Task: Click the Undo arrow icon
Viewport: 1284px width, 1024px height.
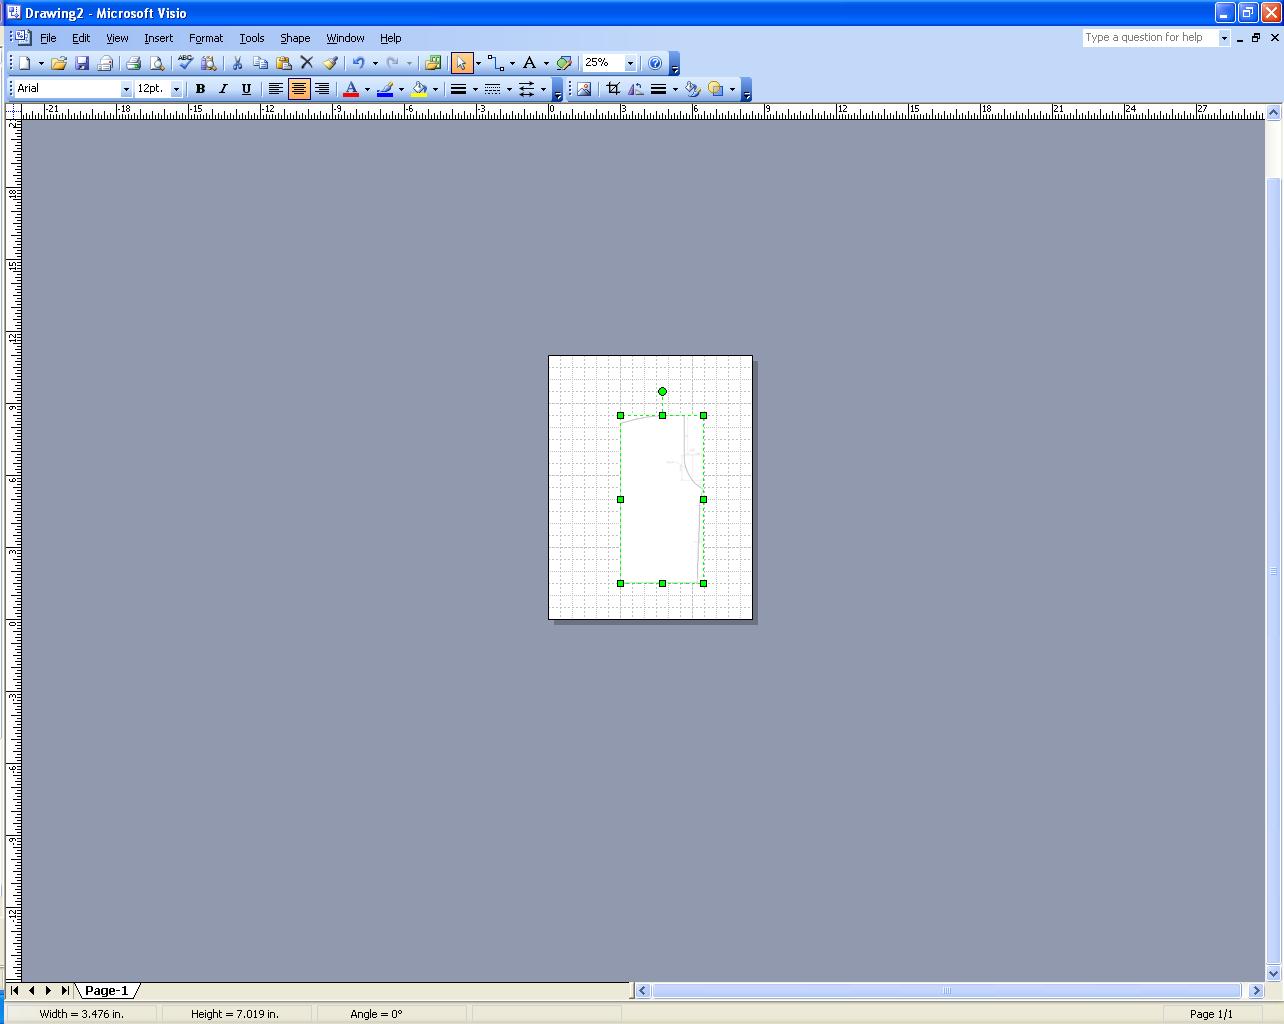Action: (x=358, y=63)
